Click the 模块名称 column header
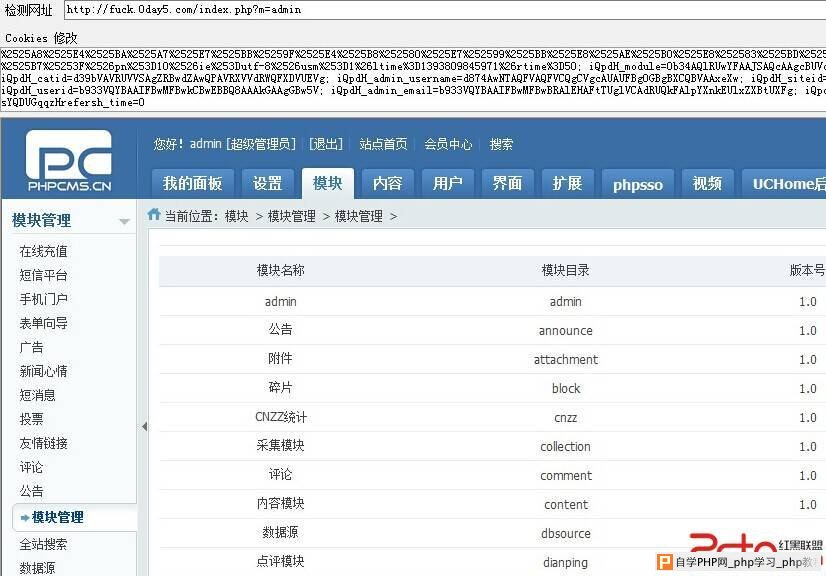The image size is (826, 576). pos(280,270)
